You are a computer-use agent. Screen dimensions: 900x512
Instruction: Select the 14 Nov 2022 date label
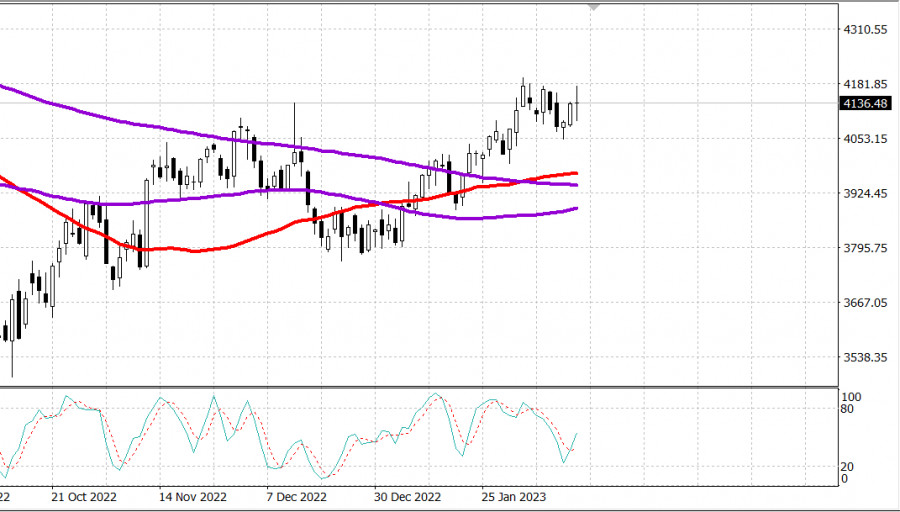pyautogui.click(x=191, y=497)
